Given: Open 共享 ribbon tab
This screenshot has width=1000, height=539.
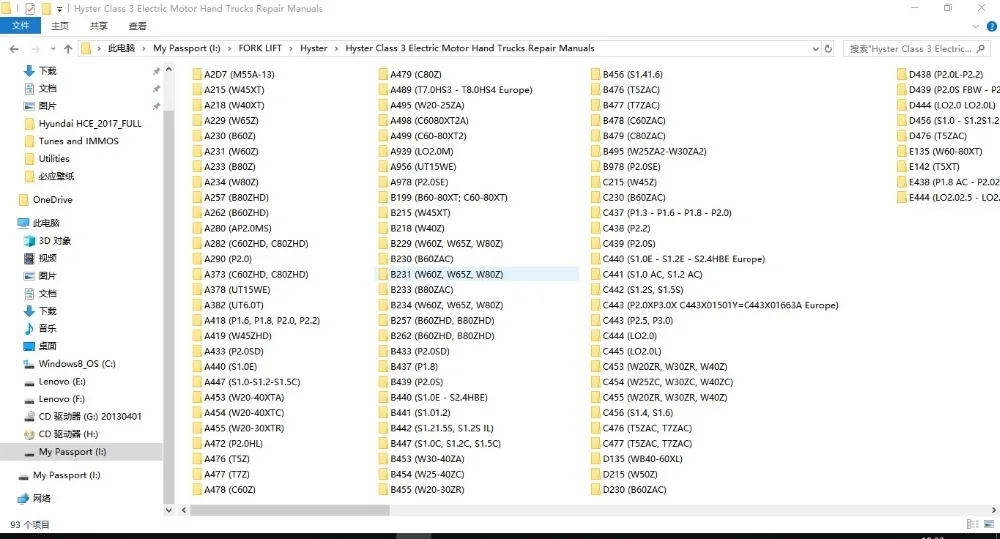Looking at the screenshot, I should click(99, 26).
